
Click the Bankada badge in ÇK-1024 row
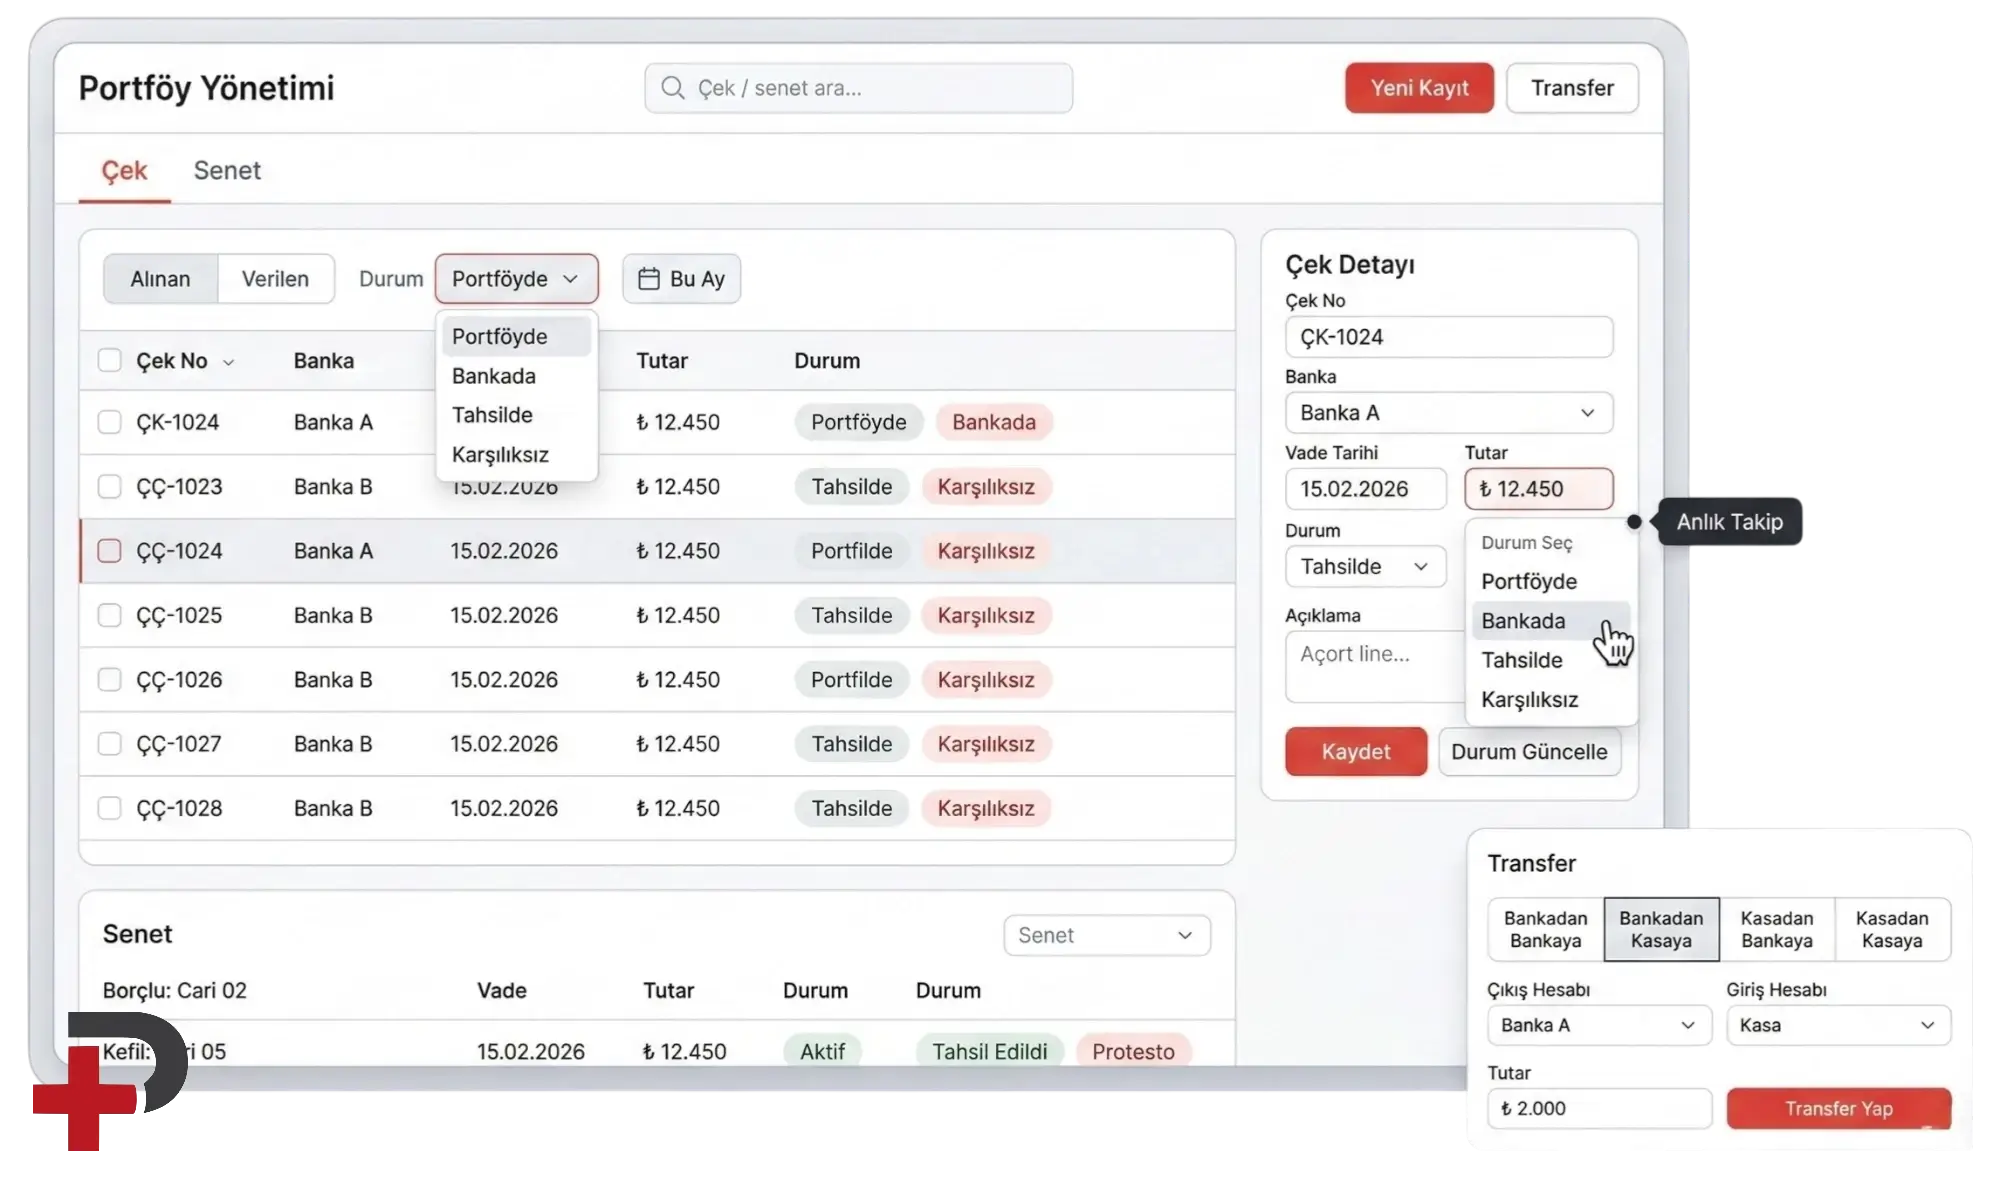point(993,422)
